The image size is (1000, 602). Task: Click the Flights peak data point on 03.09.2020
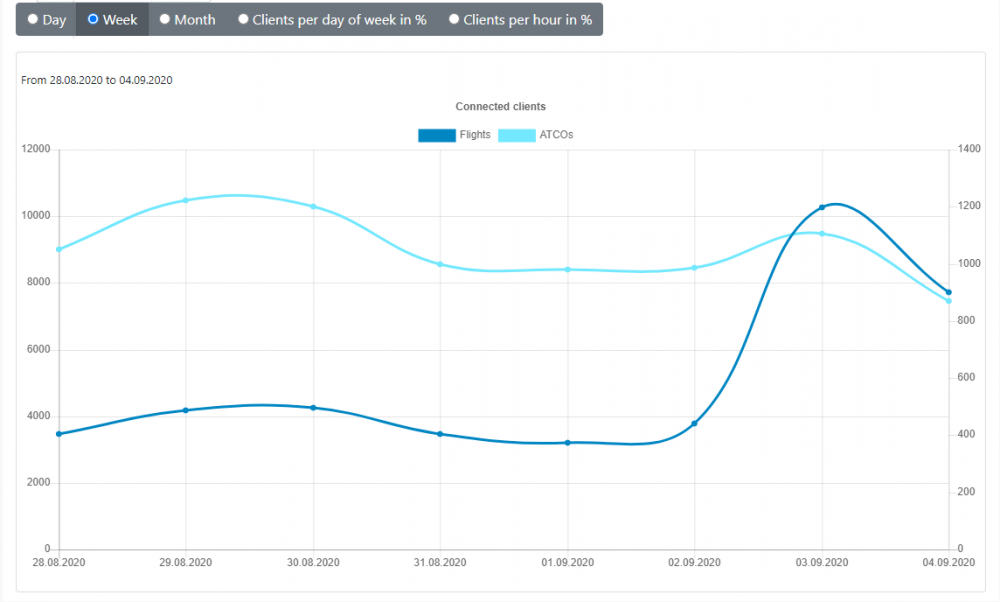point(822,207)
